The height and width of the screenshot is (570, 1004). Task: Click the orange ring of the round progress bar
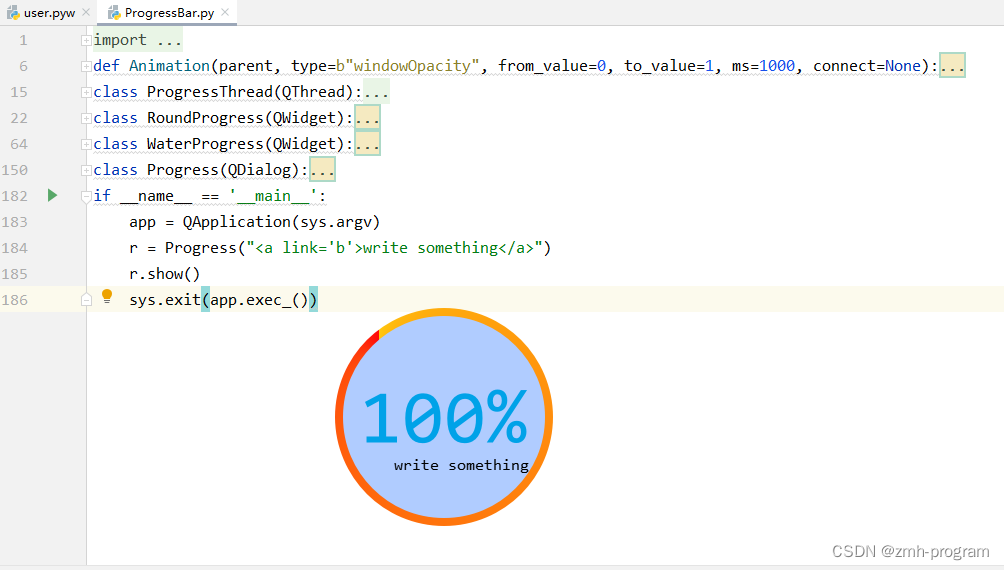[x=549, y=417]
